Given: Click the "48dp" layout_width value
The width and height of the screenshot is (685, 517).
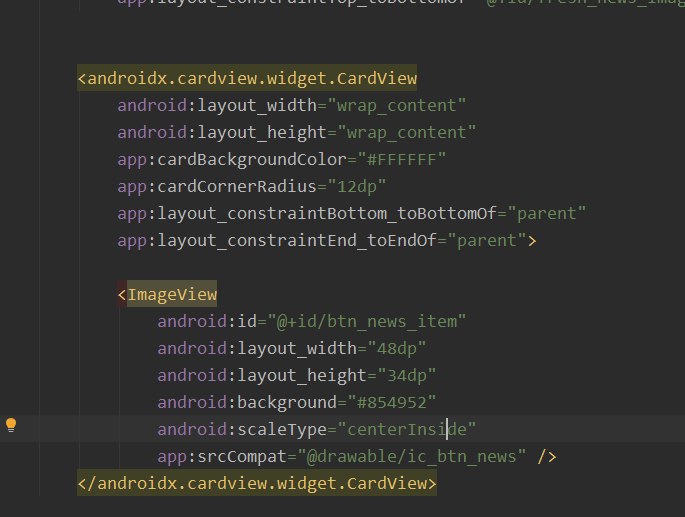Looking at the screenshot, I should tap(397, 349).
